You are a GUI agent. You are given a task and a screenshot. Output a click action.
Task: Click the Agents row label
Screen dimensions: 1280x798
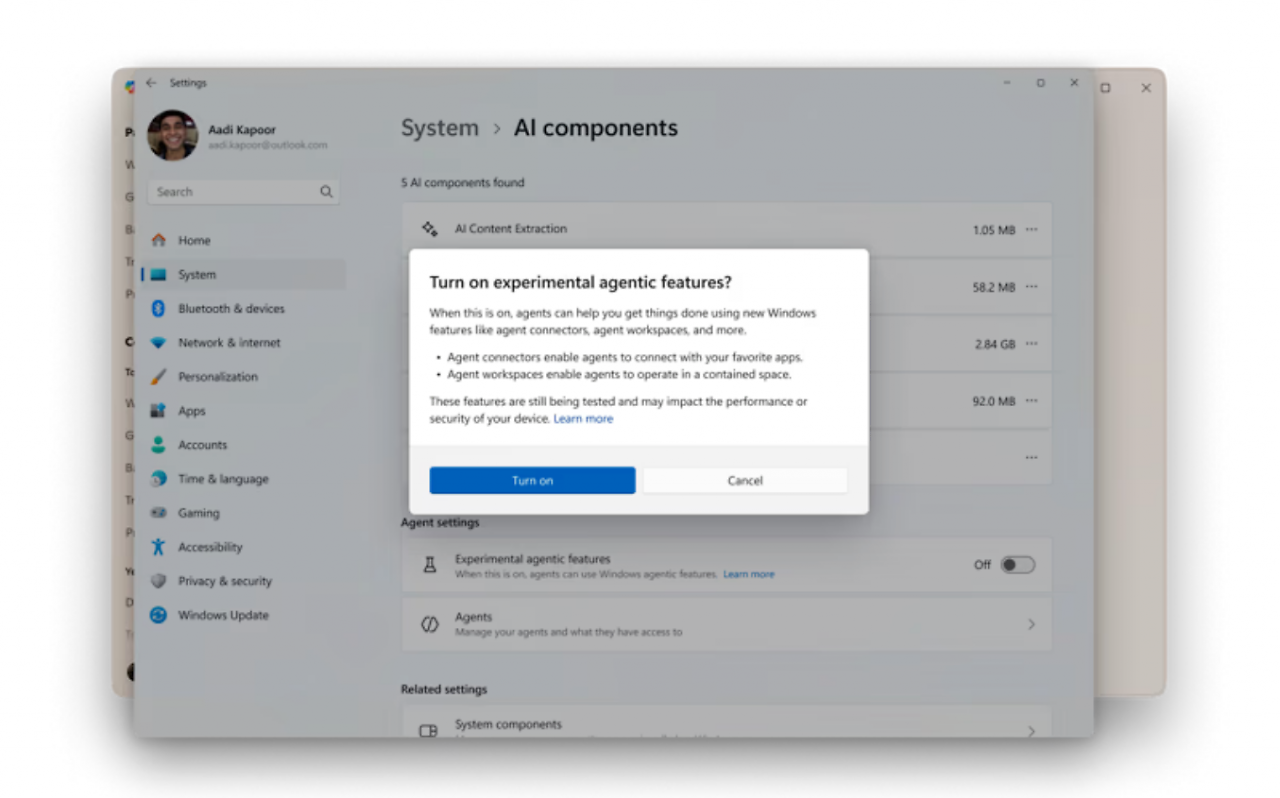pos(473,617)
